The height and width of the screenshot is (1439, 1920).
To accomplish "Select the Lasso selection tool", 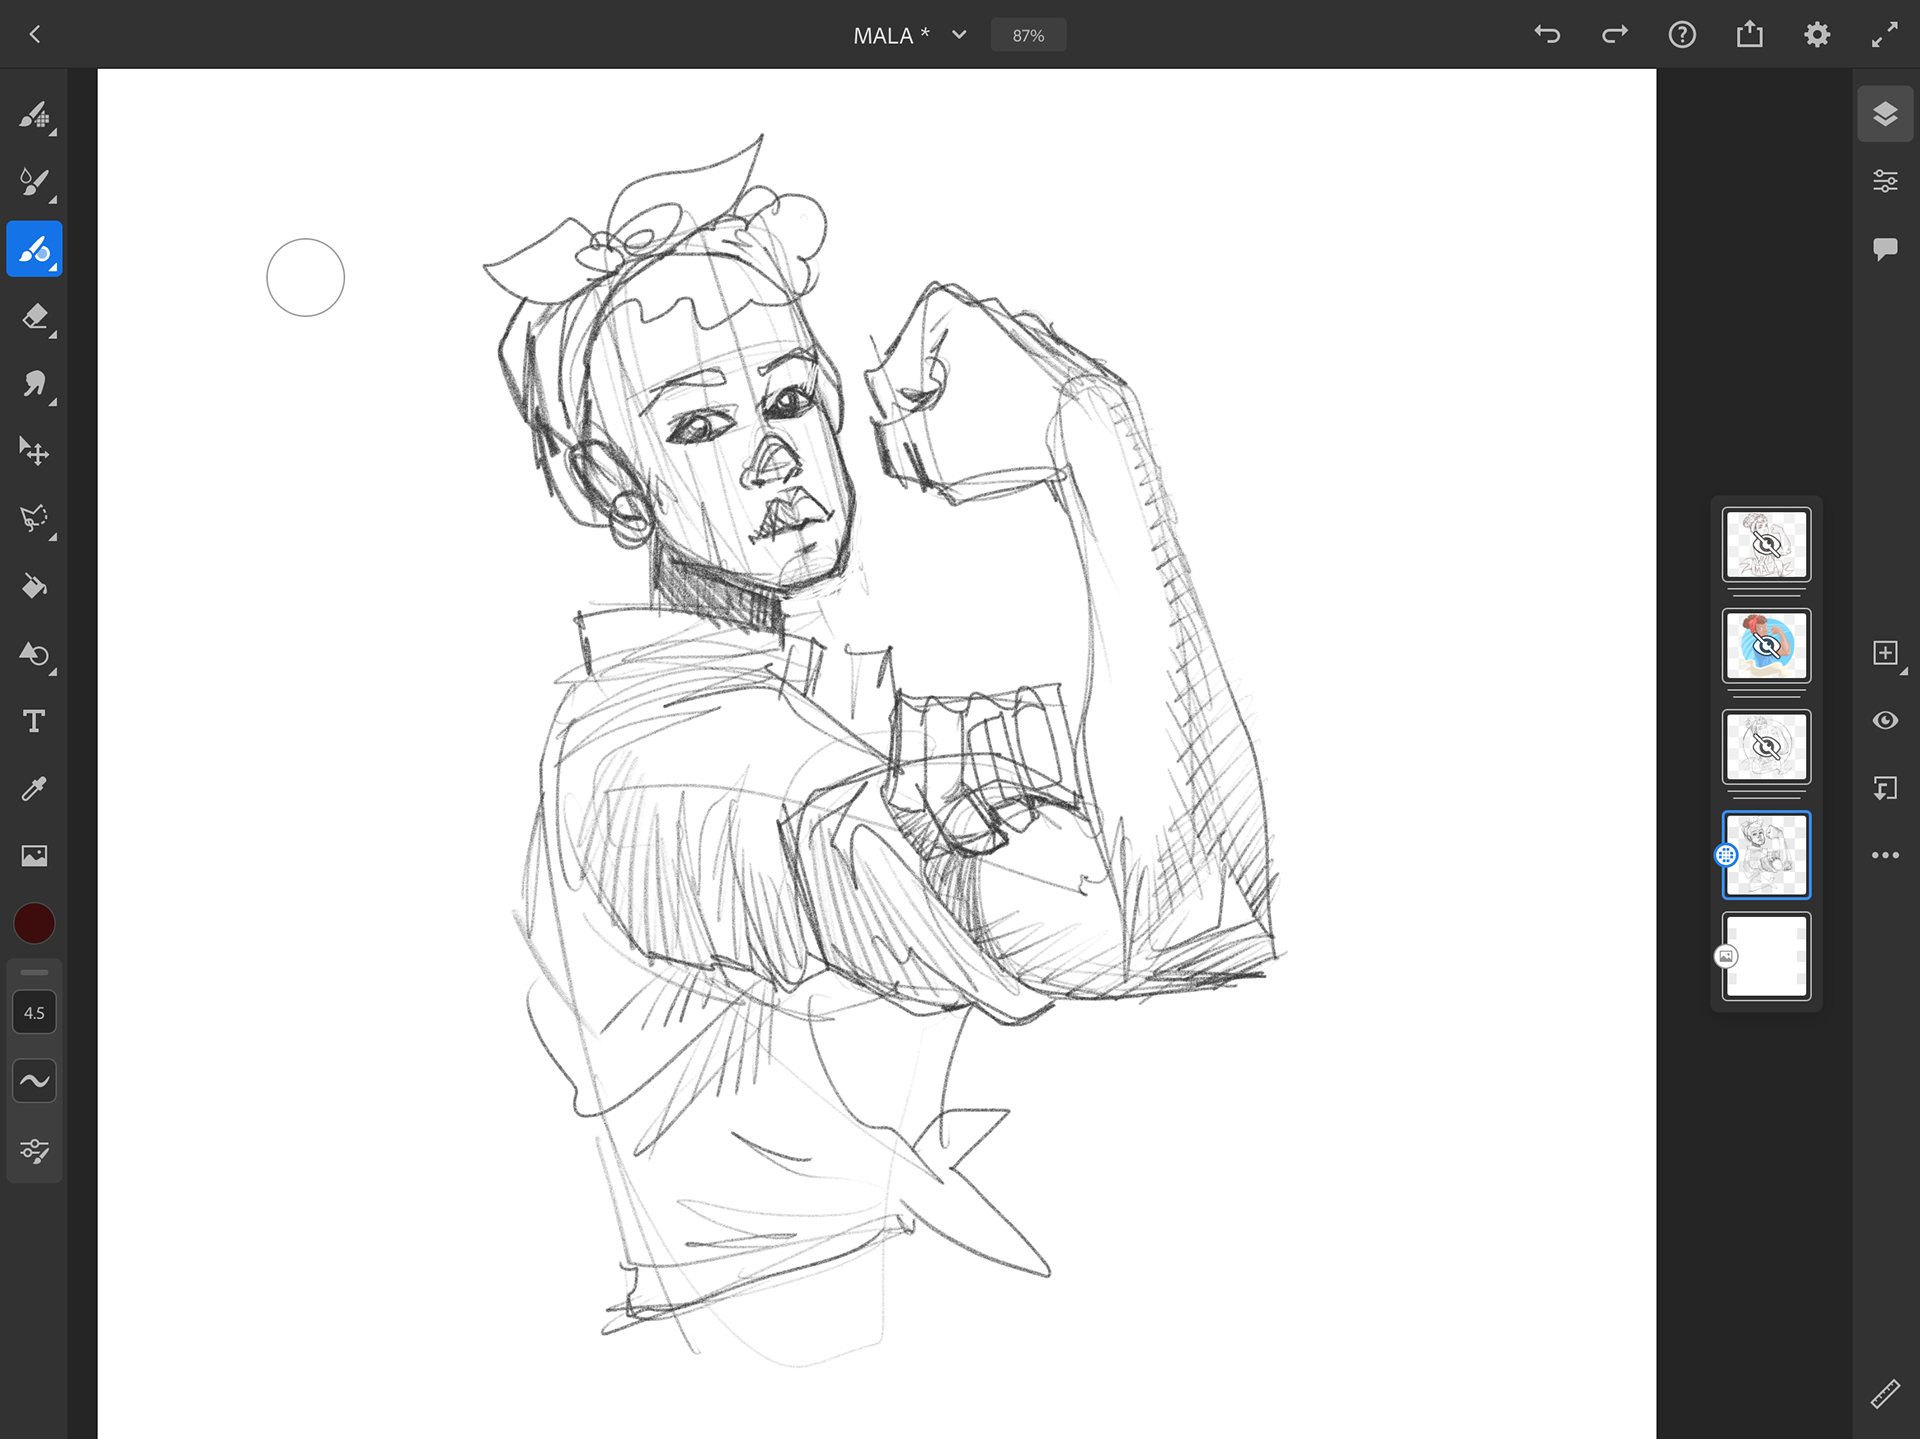I will tap(34, 519).
